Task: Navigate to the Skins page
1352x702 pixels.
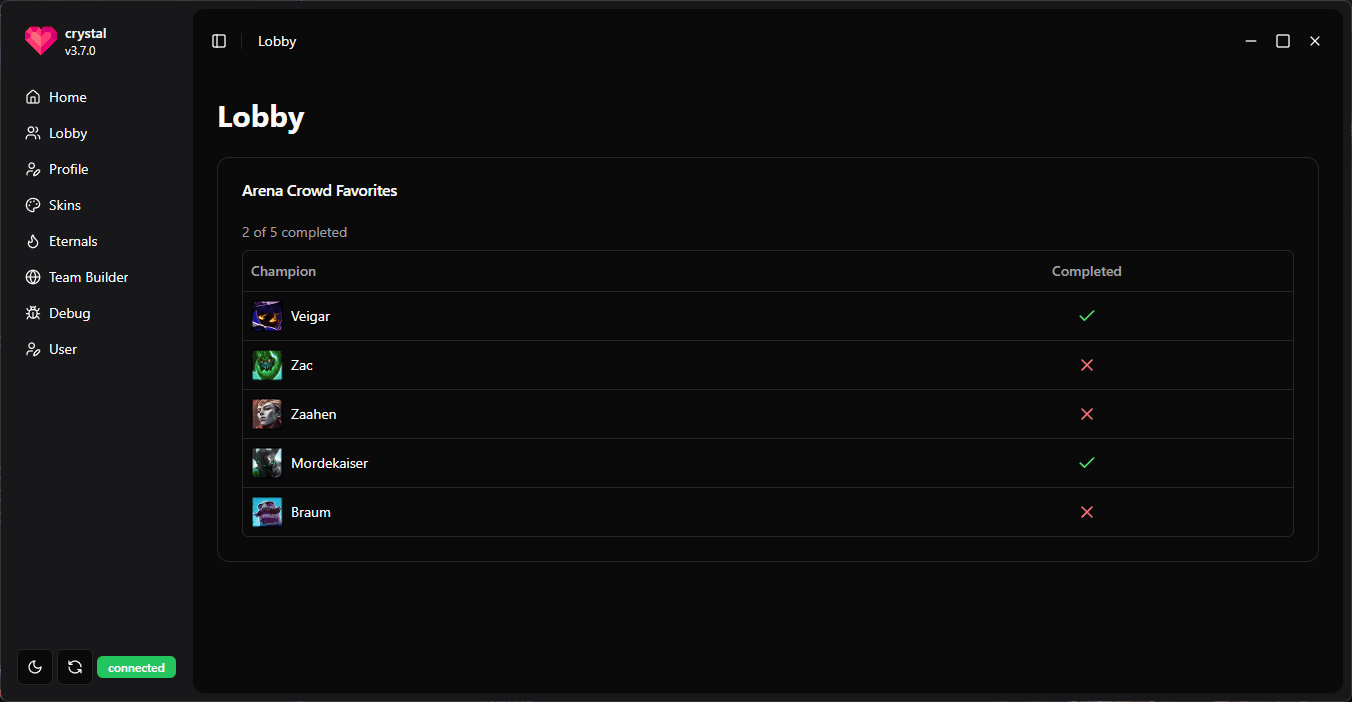Action: coord(65,205)
